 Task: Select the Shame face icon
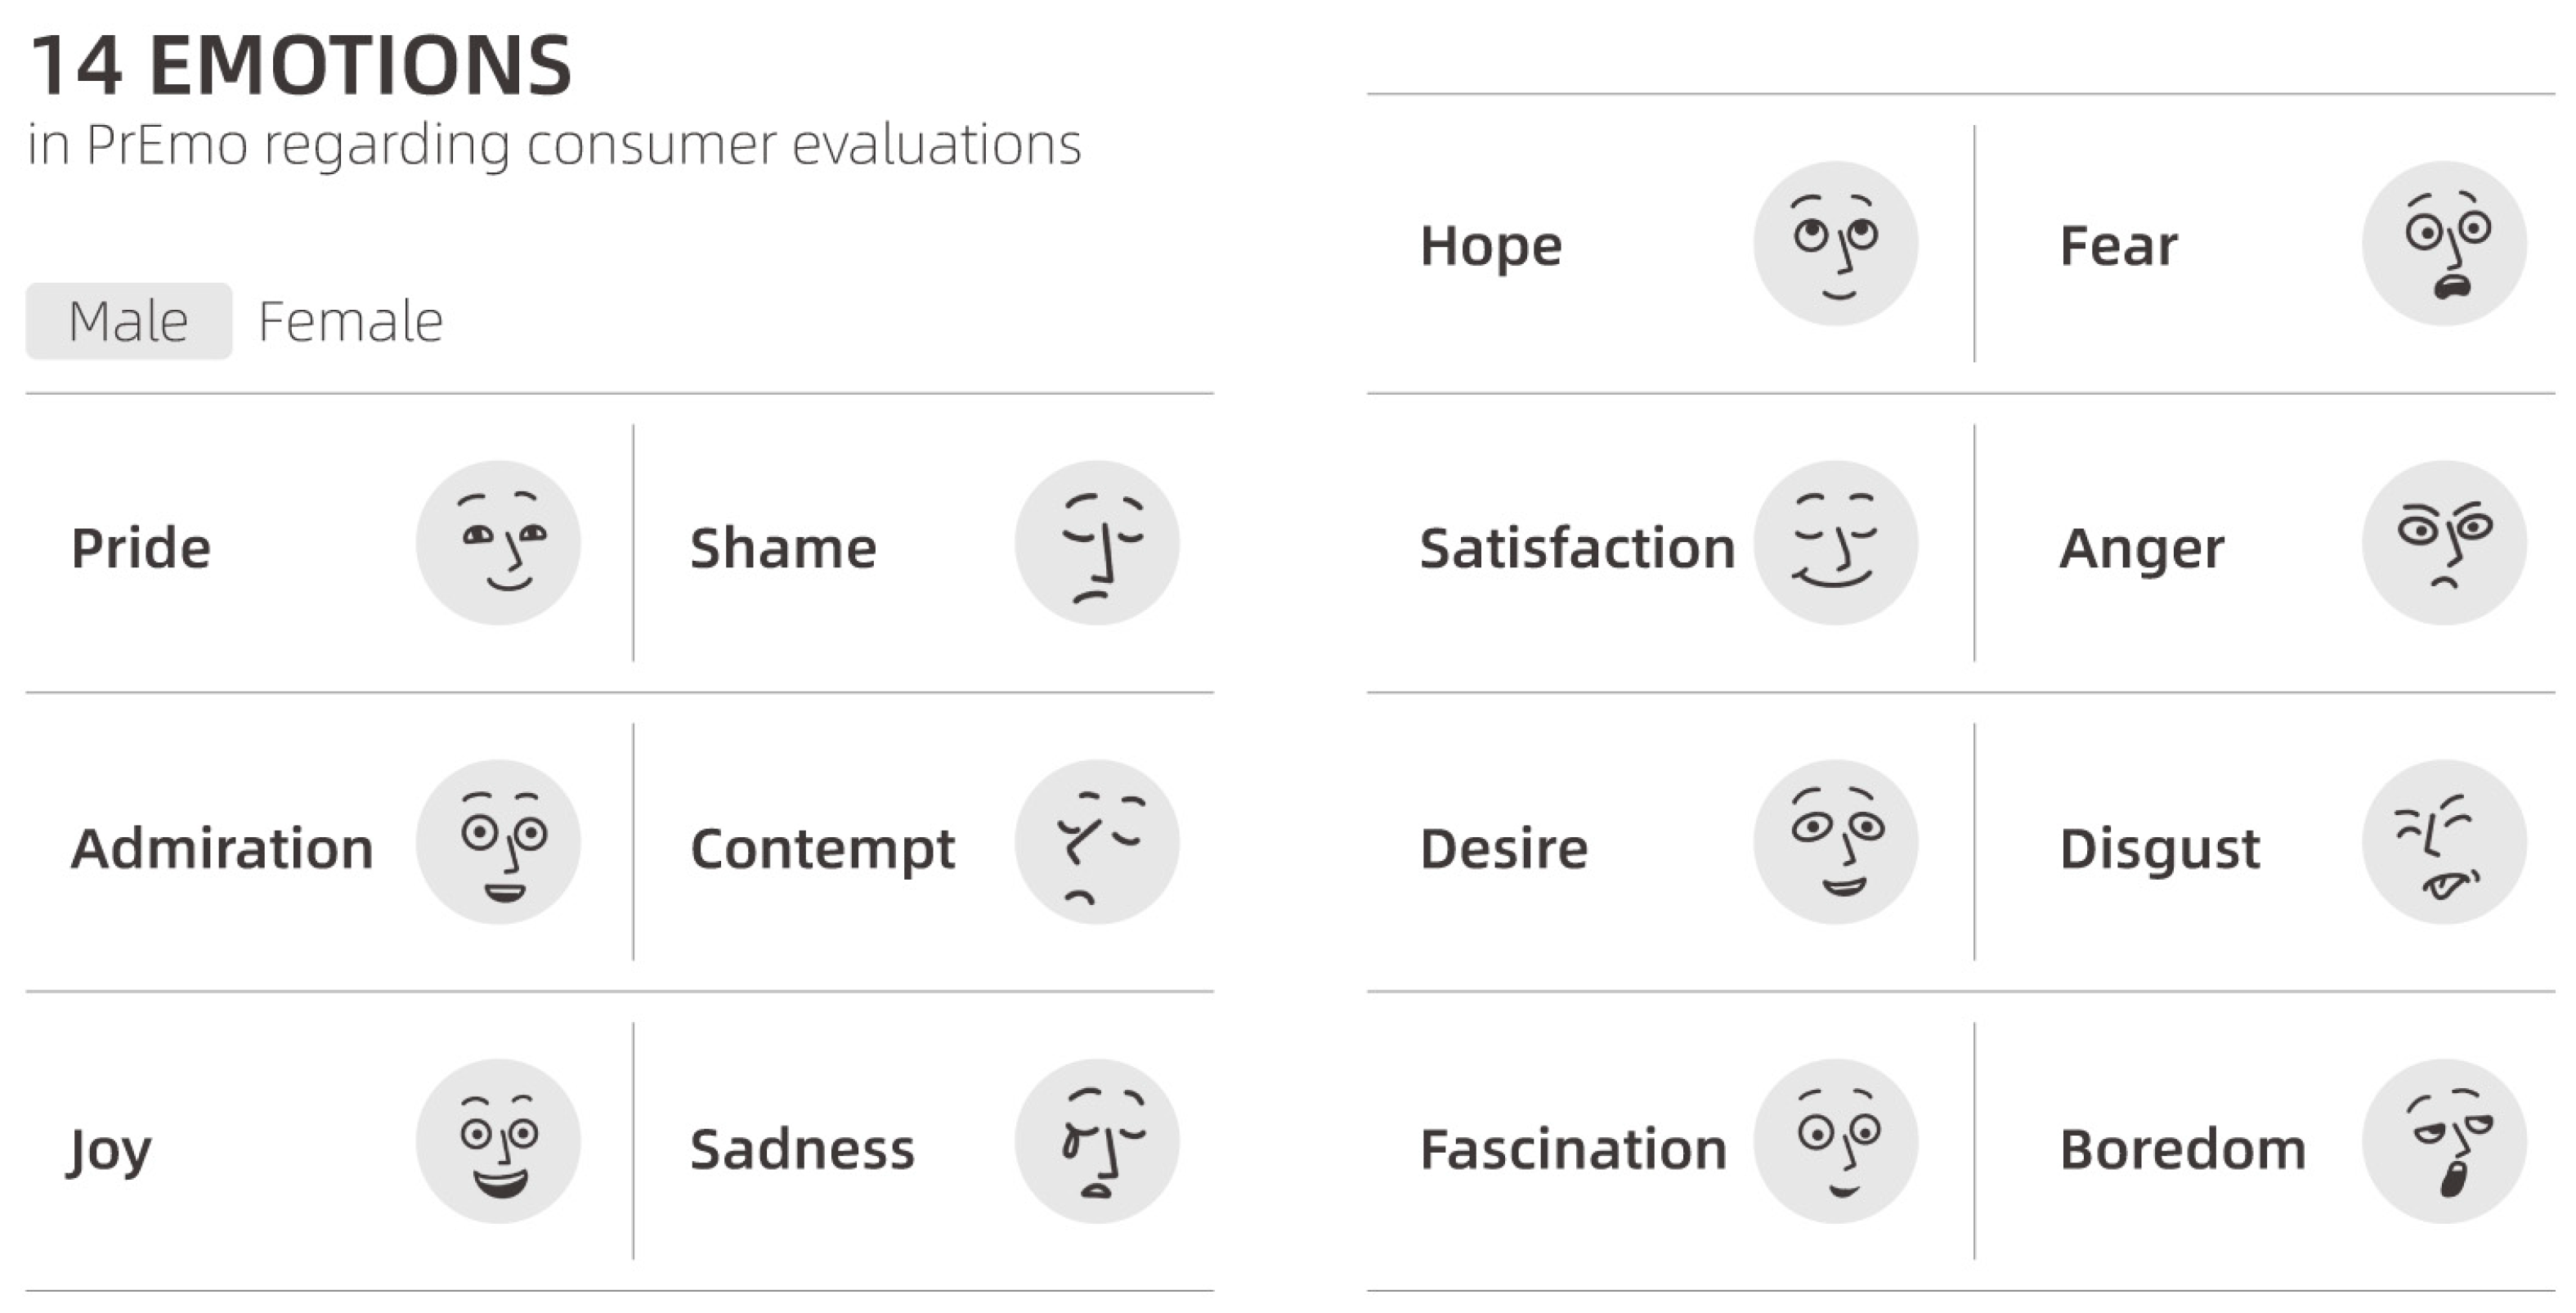(1097, 543)
